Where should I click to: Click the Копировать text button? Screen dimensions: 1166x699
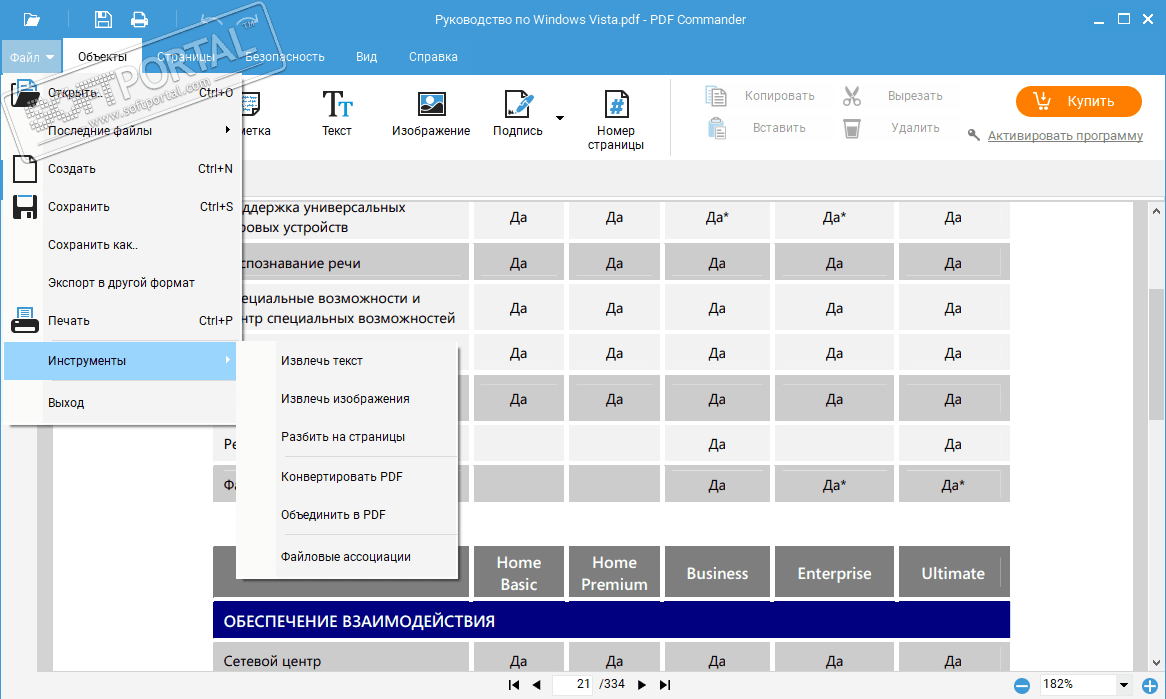point(779,96)
